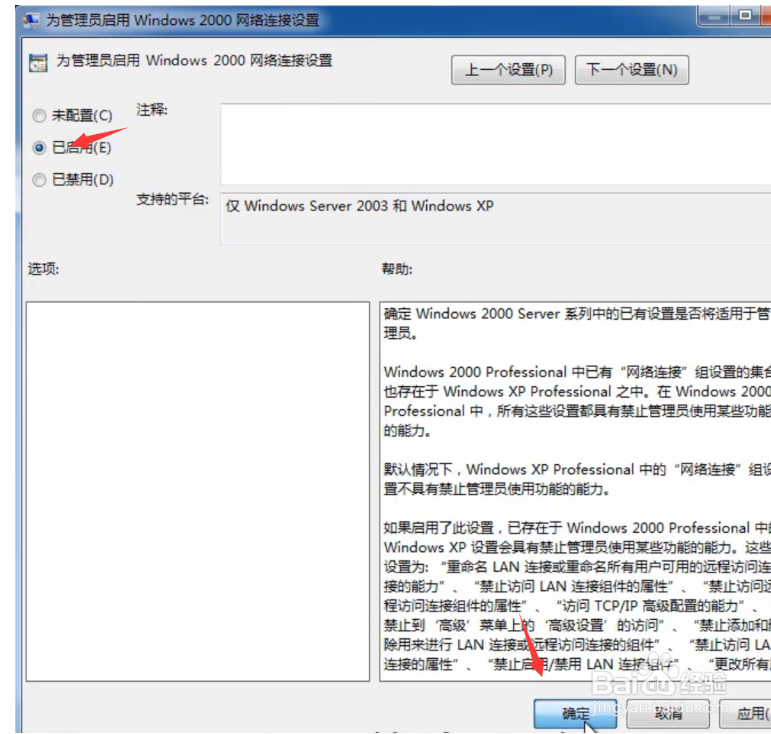The height and width of the screenshot is (734, 771).
Task: Click the '仅 Windows Server 2003 和 Windows XP' text
Action: click(x=359, y=206)
